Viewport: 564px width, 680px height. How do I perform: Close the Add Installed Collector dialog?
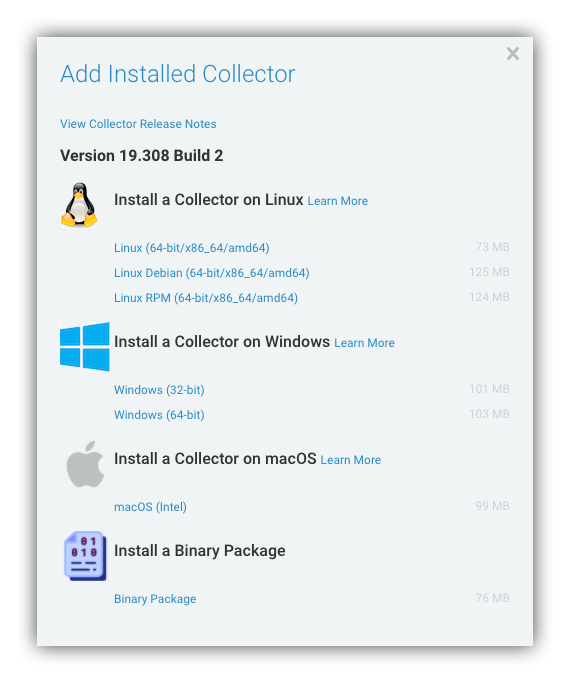(512, 54)
